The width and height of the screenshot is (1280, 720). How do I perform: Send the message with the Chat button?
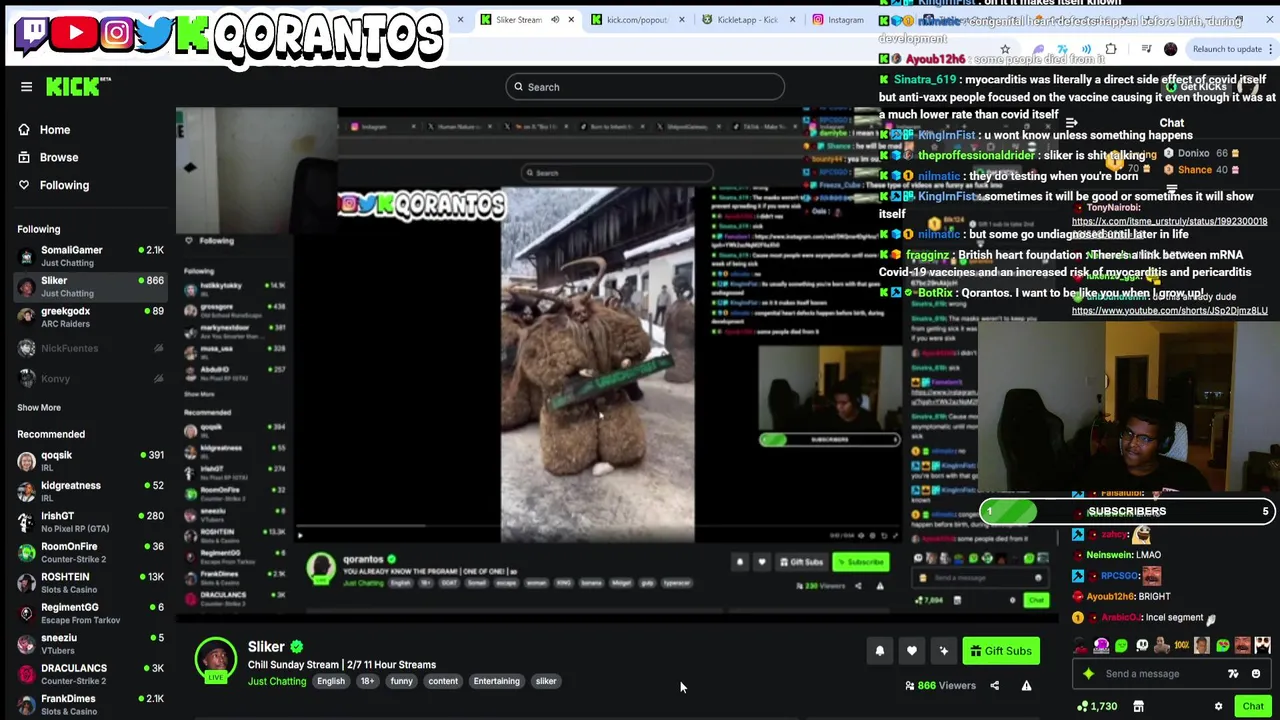click(1253, 707)
